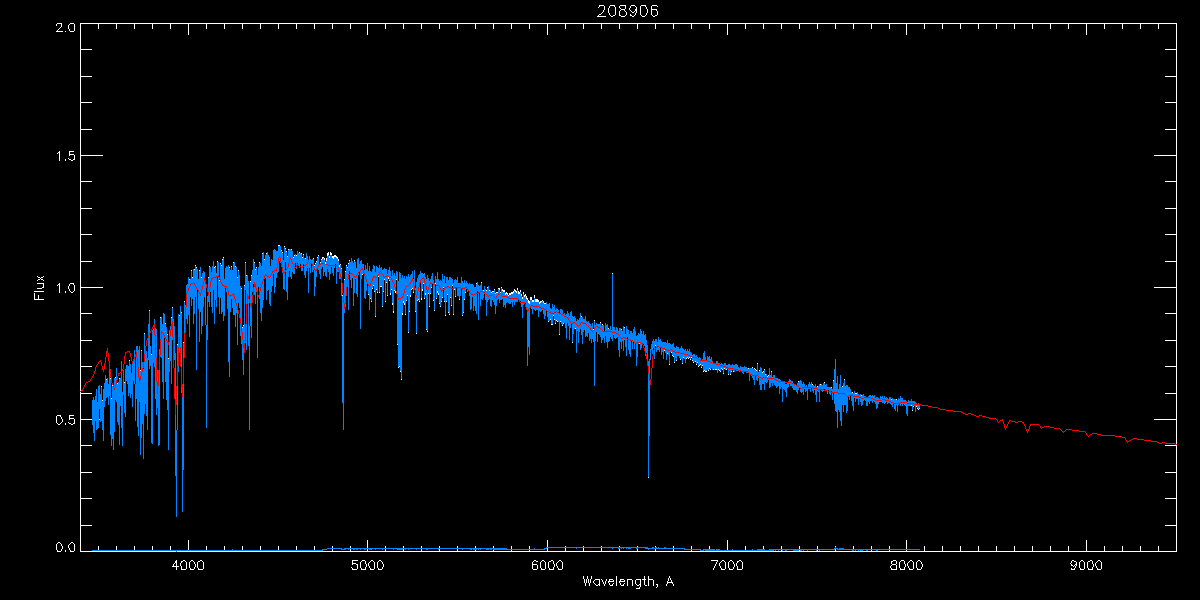
Task: Click the 0.5 y-axis tick label
Action: (65, 419)
